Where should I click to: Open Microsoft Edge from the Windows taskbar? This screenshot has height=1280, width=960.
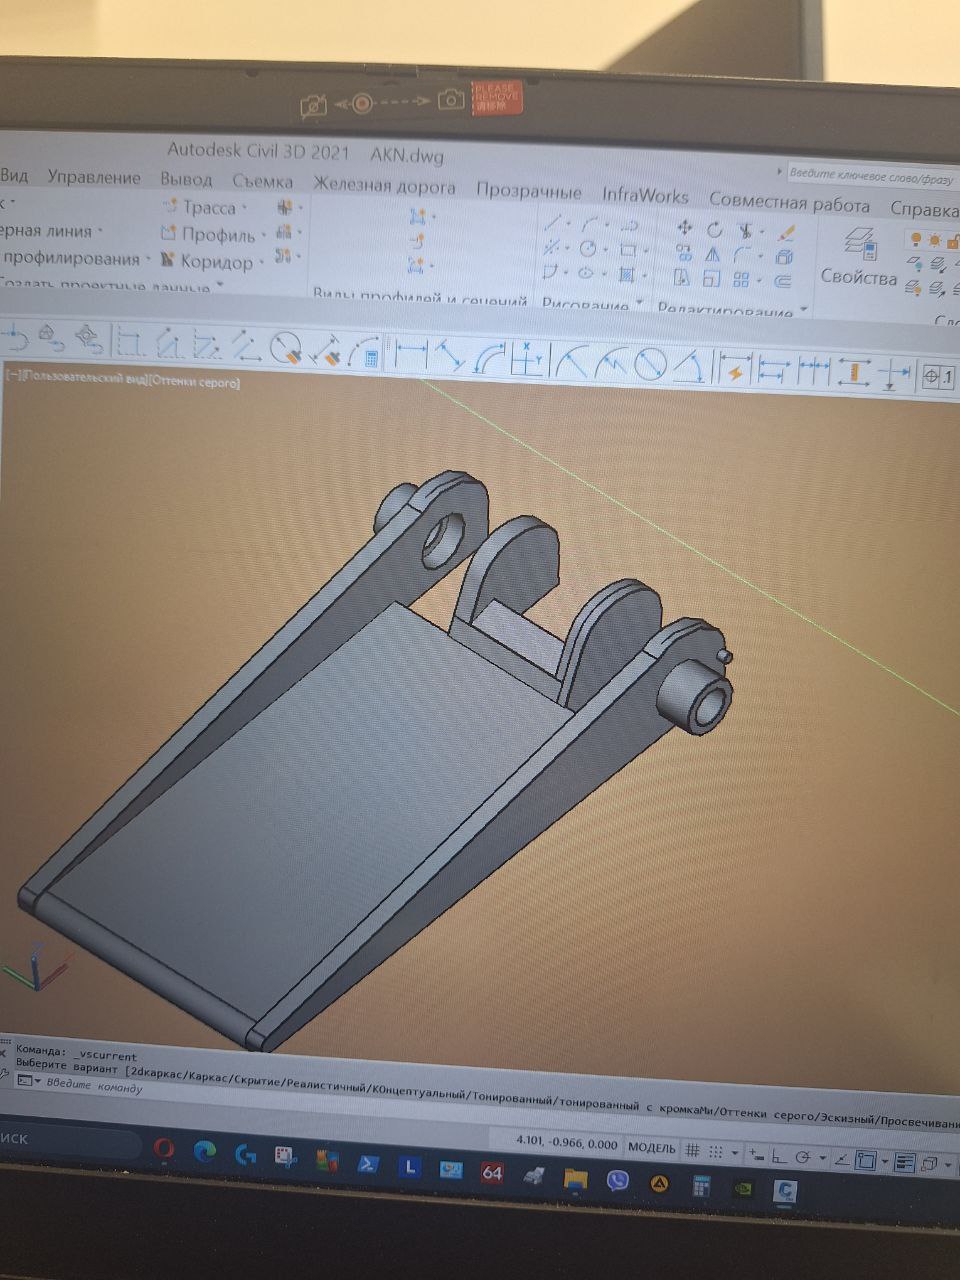pyautogui.click(x=205, y=1152)
